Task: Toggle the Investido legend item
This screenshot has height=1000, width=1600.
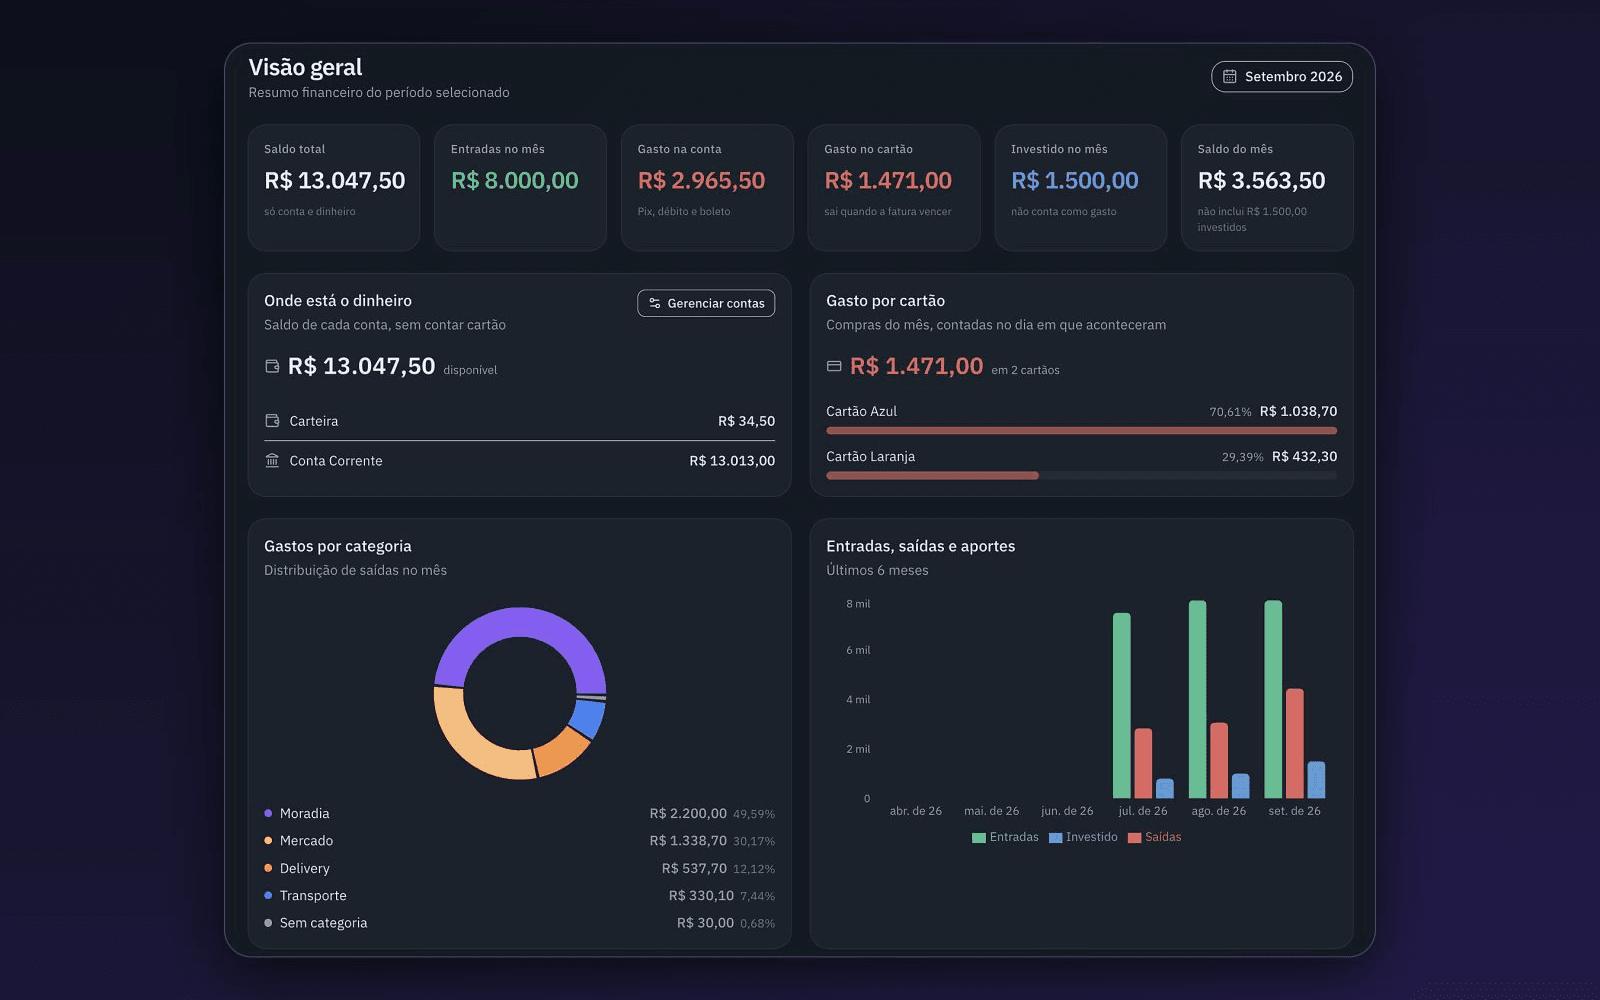Action: (1083, 837)
